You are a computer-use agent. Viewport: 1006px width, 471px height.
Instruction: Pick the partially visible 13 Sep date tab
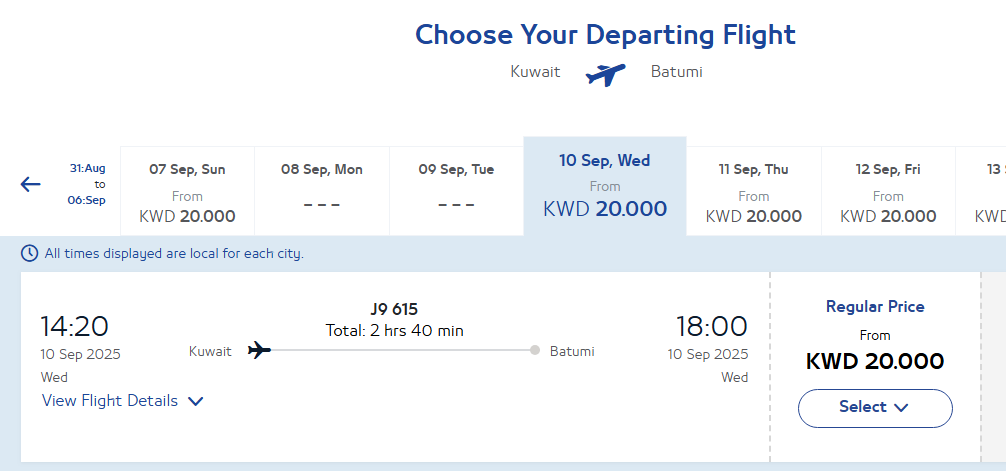click(981, 191)
